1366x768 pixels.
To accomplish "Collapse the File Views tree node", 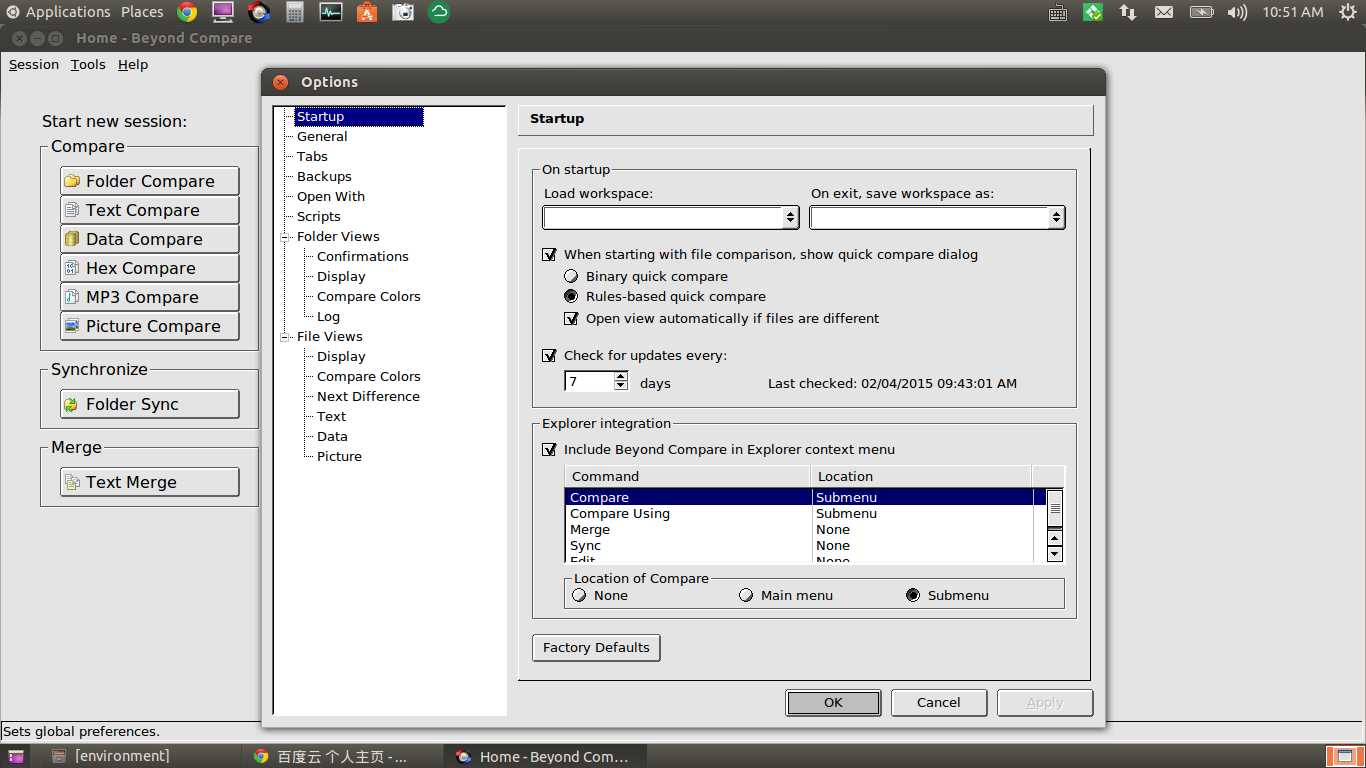I will [x=285, y=337].
